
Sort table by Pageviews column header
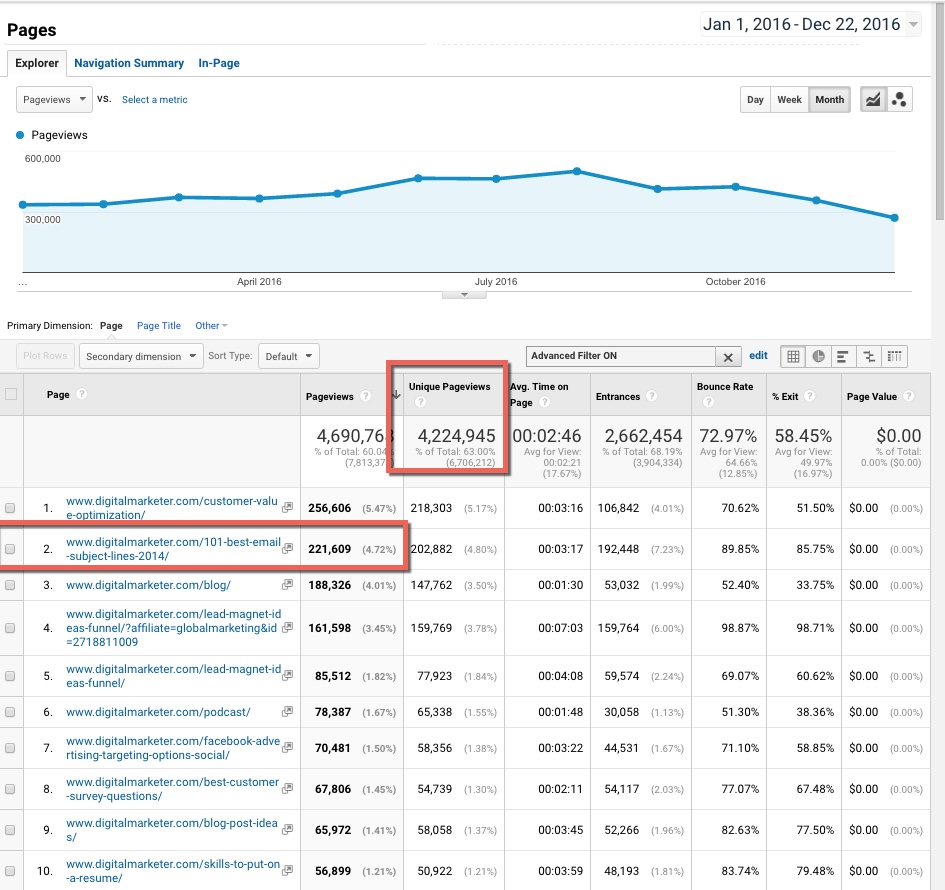[330, 396]
